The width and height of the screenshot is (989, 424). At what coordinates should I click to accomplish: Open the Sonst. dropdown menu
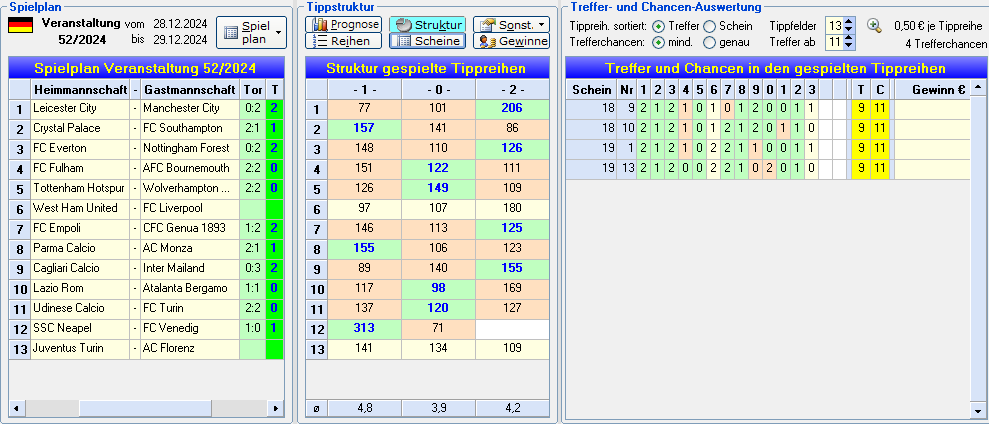point(511,25)
